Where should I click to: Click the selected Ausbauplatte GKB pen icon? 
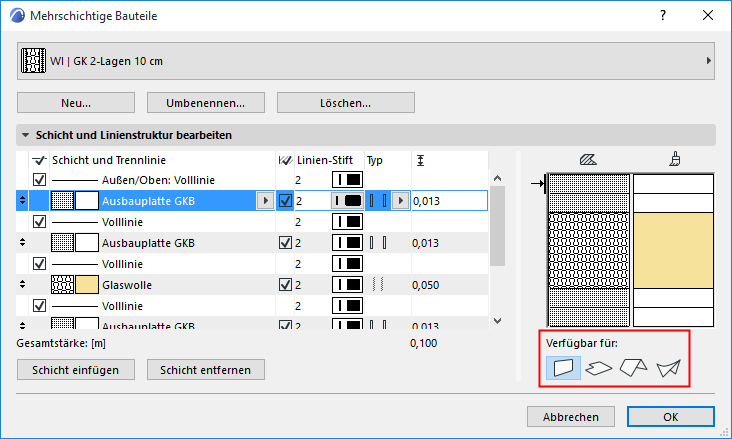(x=347, y=201)
